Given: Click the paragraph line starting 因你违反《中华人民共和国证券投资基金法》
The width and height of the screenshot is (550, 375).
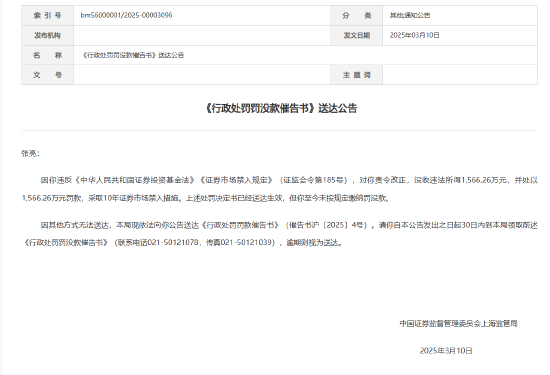Looking at the screenshot, I should click(x=289, y=180).
